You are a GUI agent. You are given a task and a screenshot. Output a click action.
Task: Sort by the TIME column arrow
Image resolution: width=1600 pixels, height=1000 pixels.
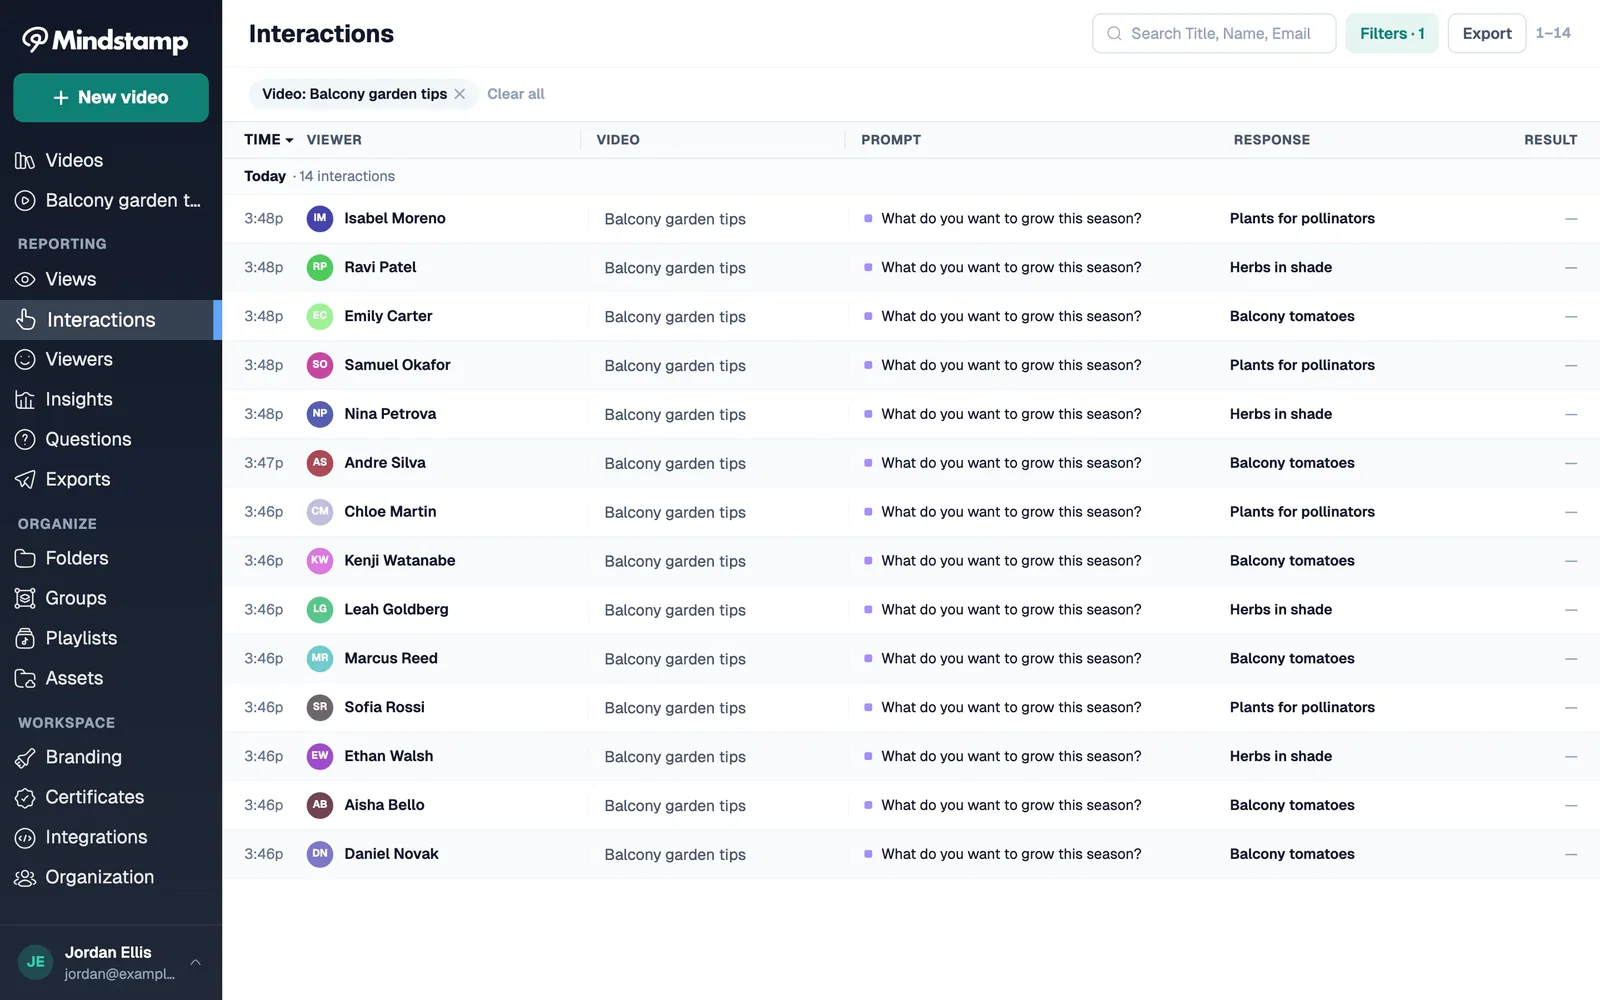coord(289,140)
